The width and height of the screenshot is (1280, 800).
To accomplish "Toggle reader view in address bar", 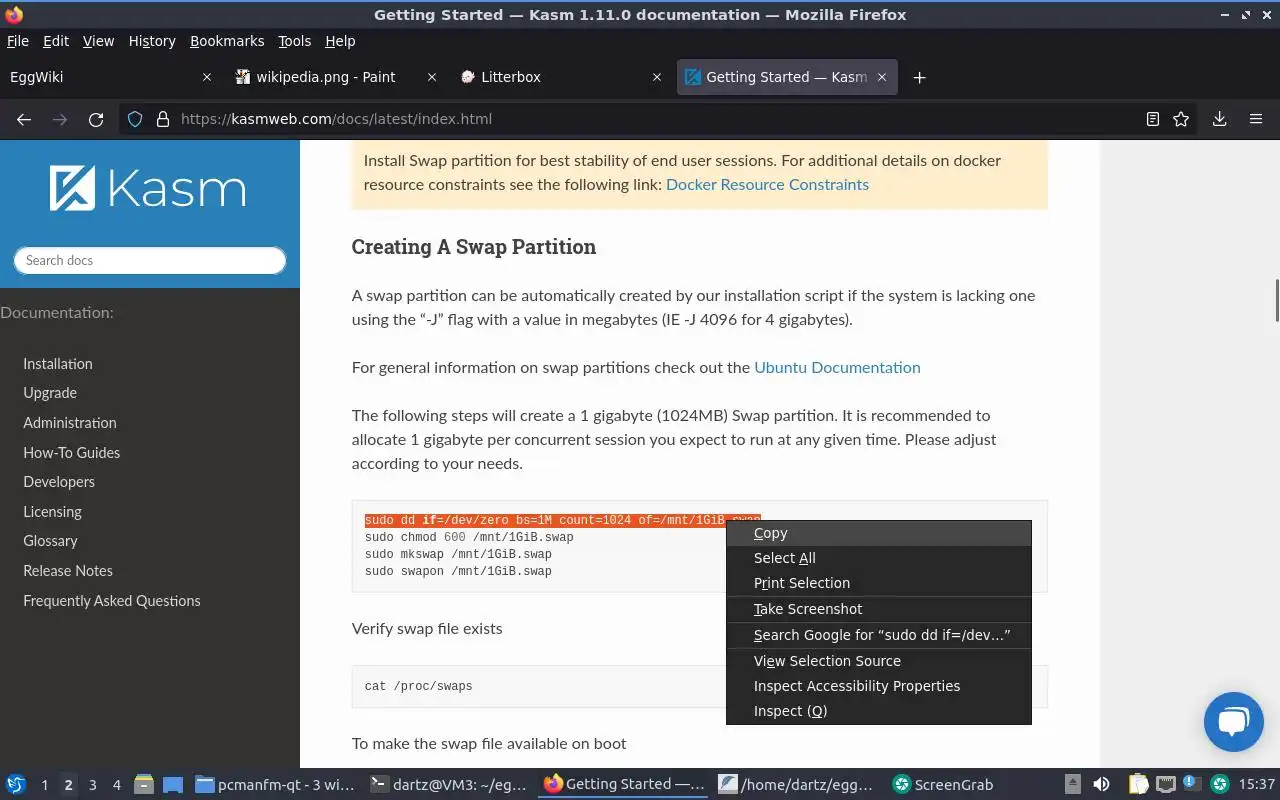I will tap(1152, 119).
